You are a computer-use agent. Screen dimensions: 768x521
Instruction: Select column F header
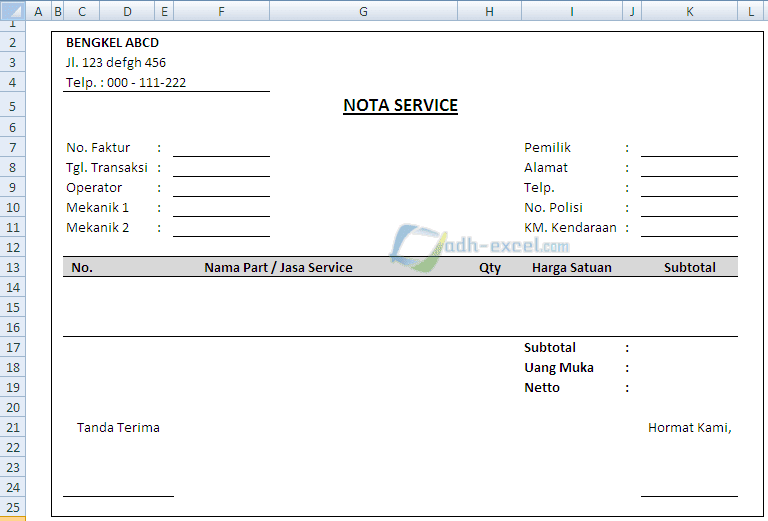[221, 11]
